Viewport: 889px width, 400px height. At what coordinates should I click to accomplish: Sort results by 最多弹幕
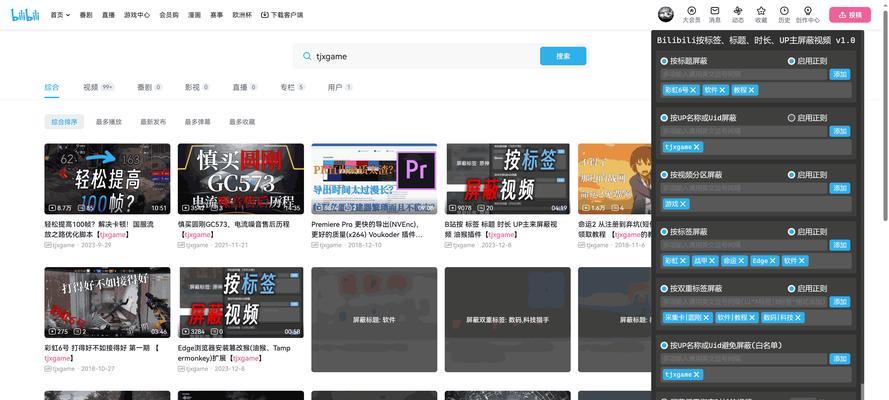(198, 122)
